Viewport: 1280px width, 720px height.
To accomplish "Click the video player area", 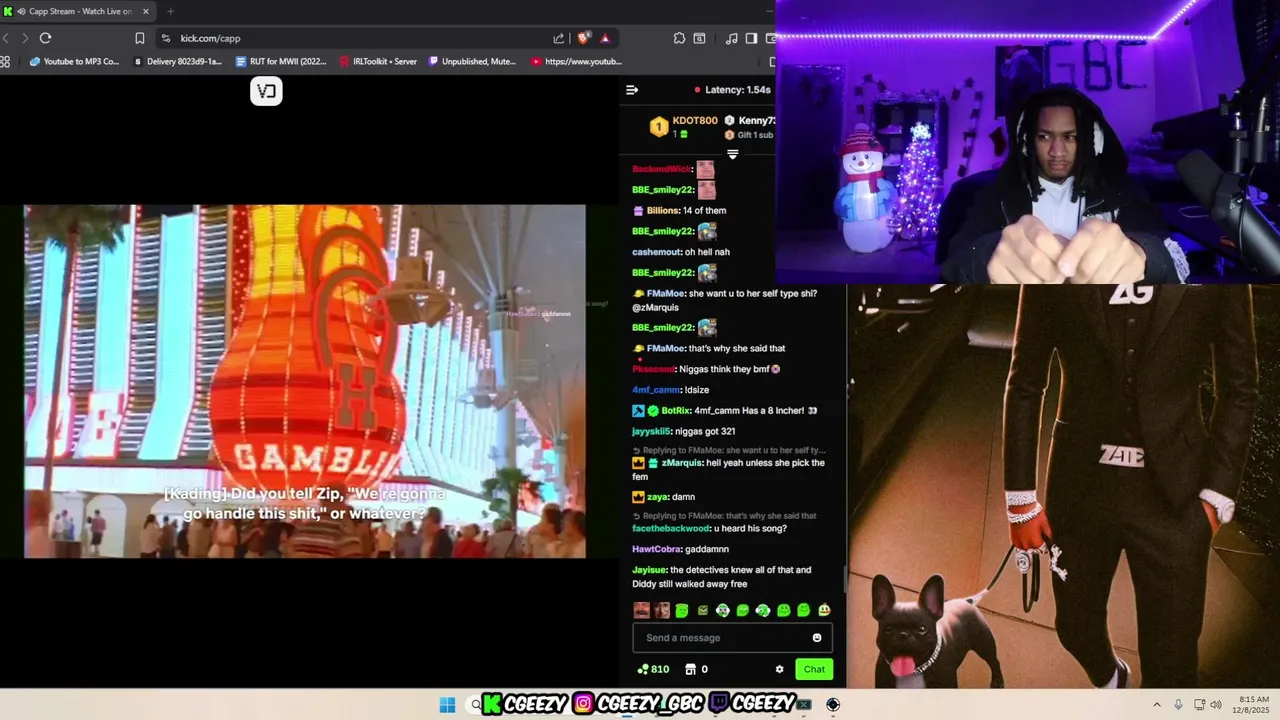I will (305, 381).
